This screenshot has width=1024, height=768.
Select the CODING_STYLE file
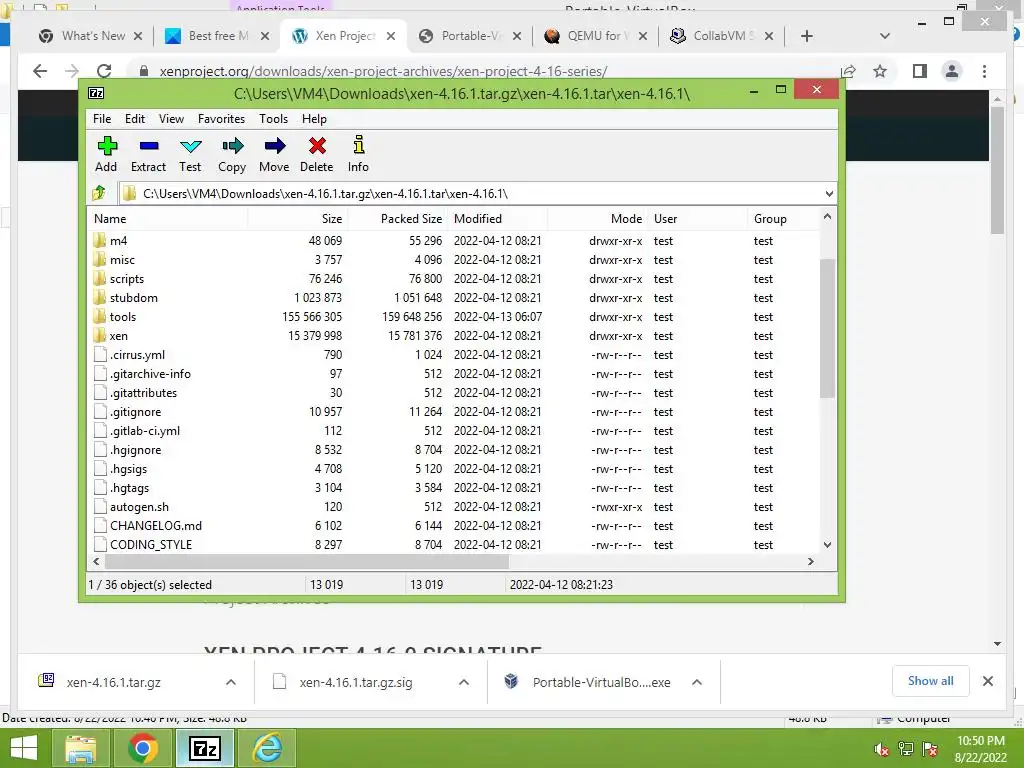click(x=453, y=545)
